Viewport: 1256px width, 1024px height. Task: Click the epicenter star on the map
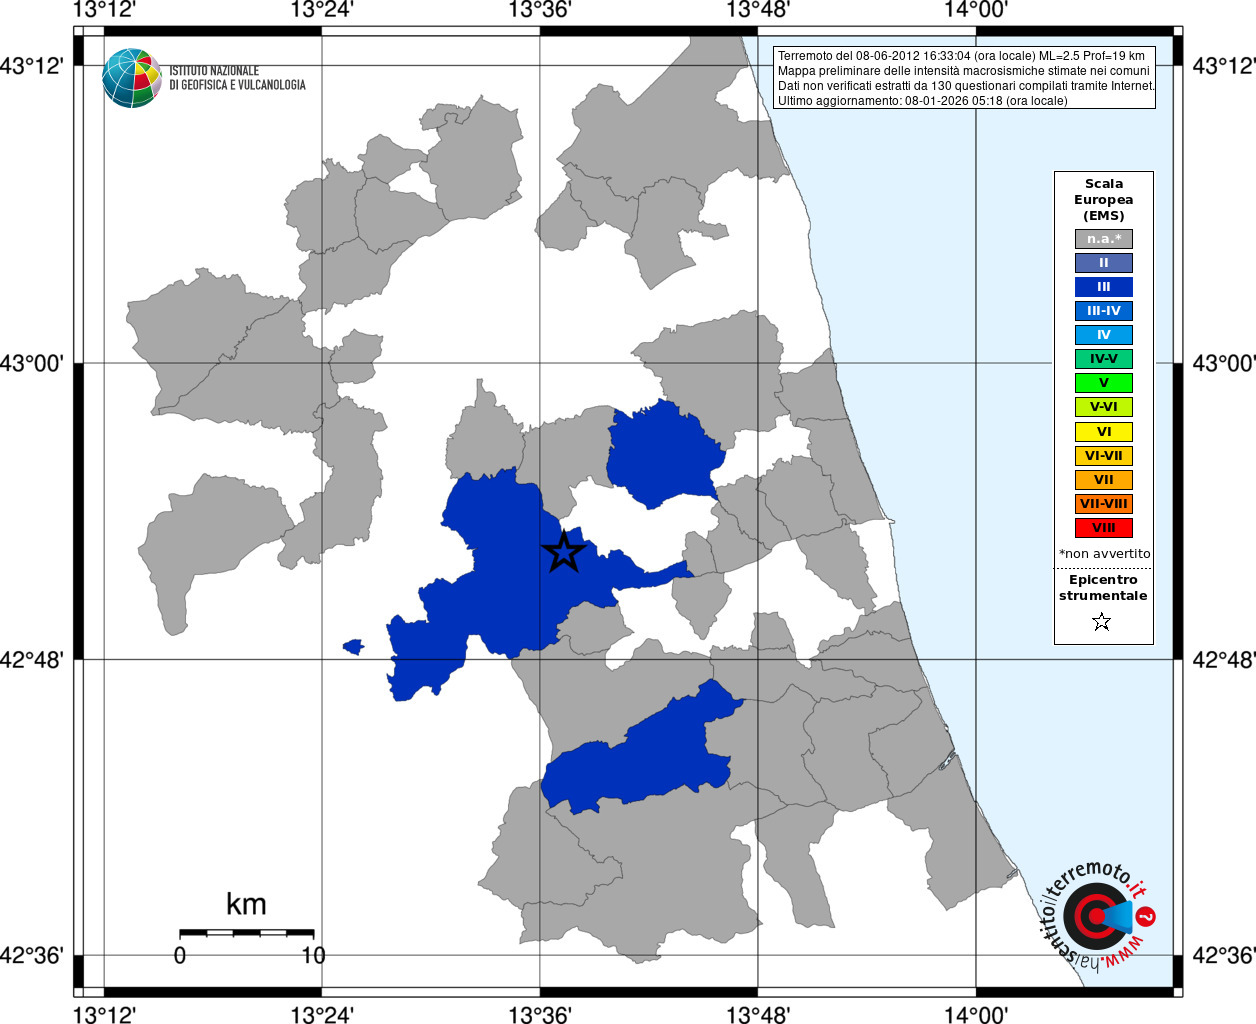[564, 551]
